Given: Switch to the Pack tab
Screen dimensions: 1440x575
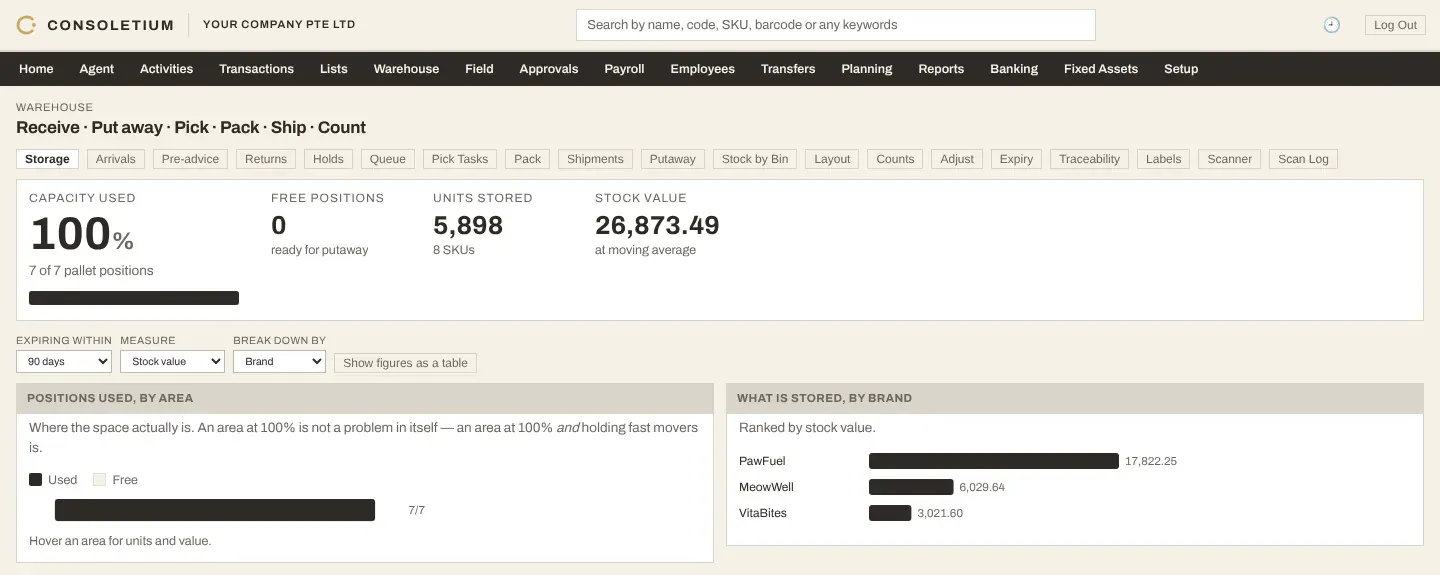Looking at the screenshot, I should point(528,159).
